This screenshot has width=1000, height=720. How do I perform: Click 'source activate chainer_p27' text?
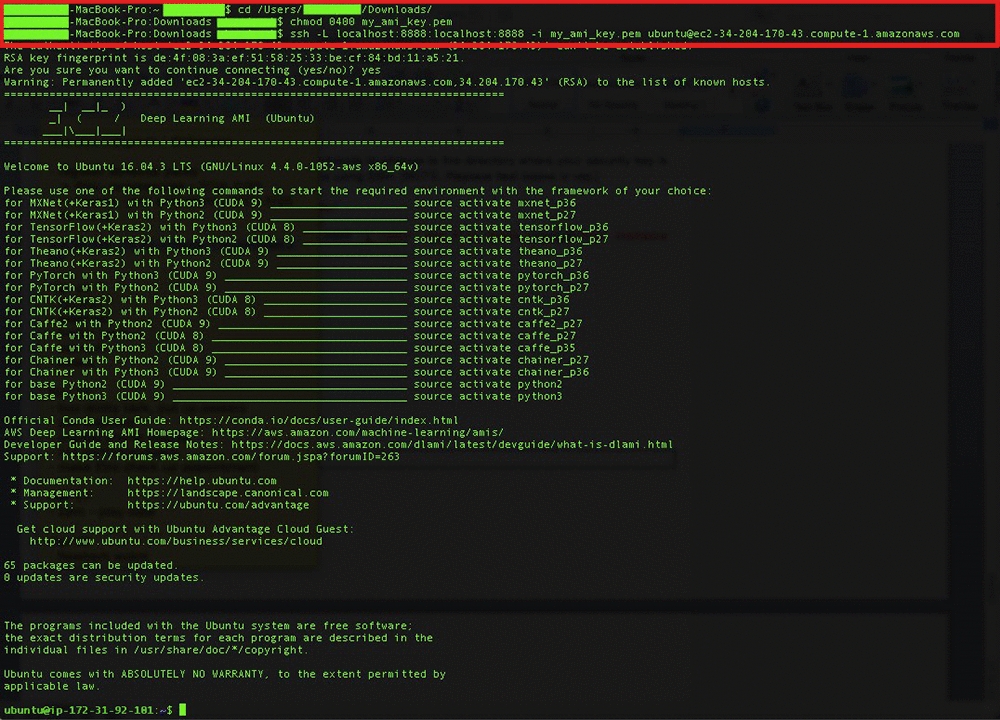(501, 360)
